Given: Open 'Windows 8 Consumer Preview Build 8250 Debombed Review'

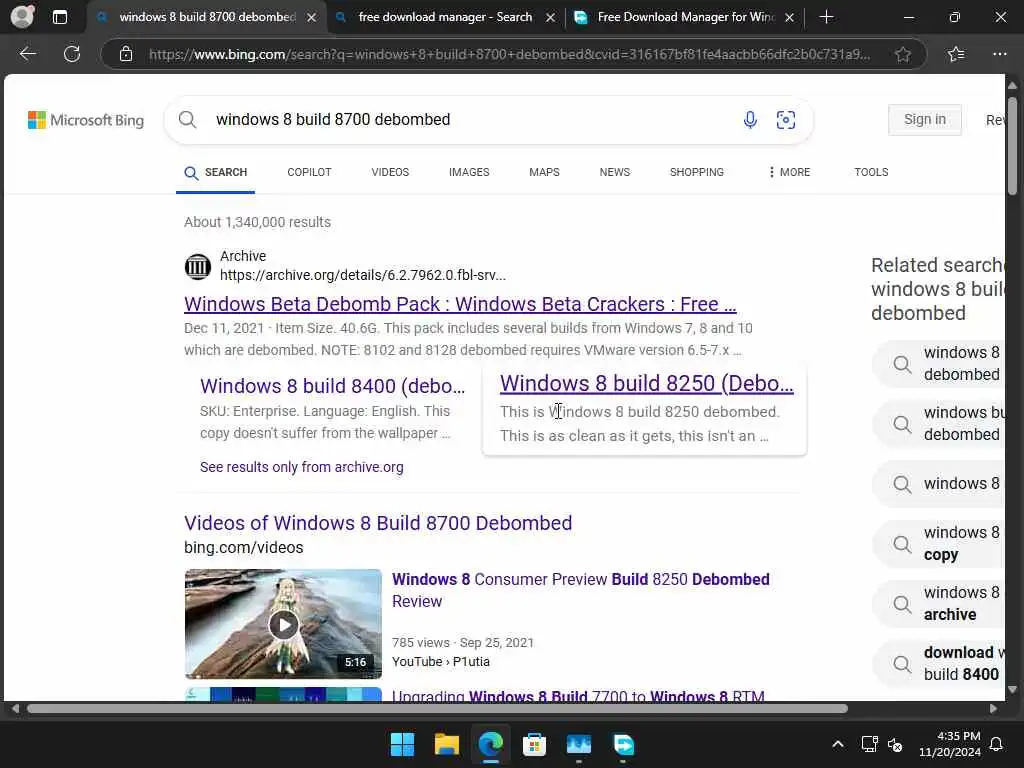Looking at the screenshot, I should pos(581,590).
